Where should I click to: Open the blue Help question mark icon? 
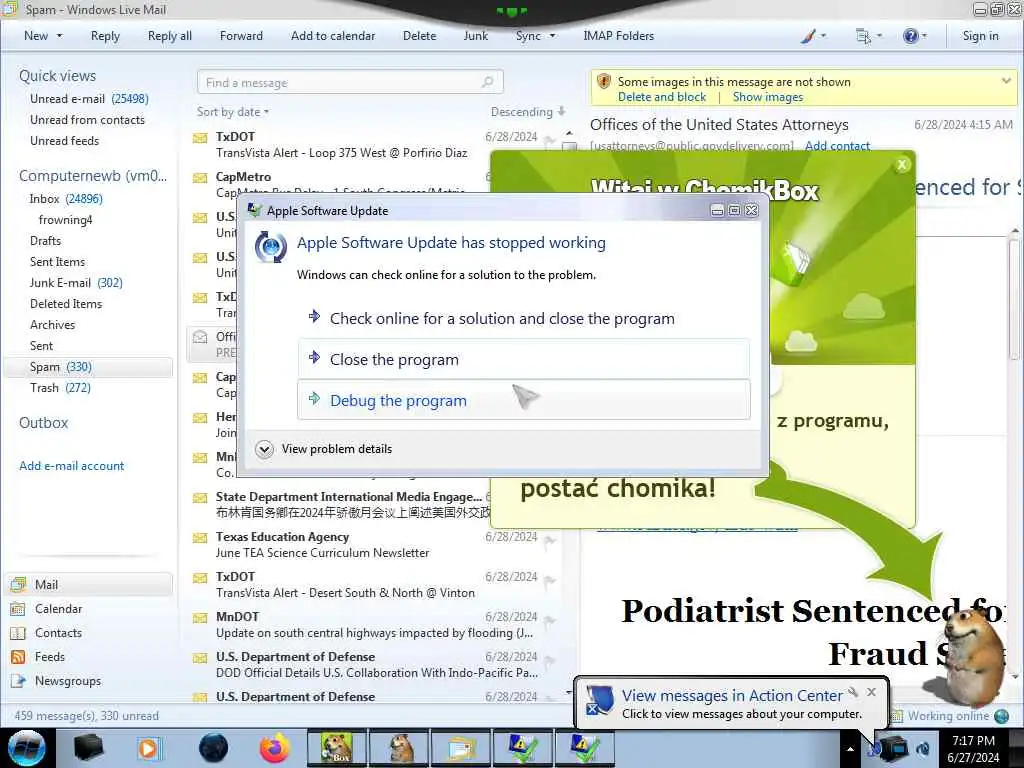910,36
